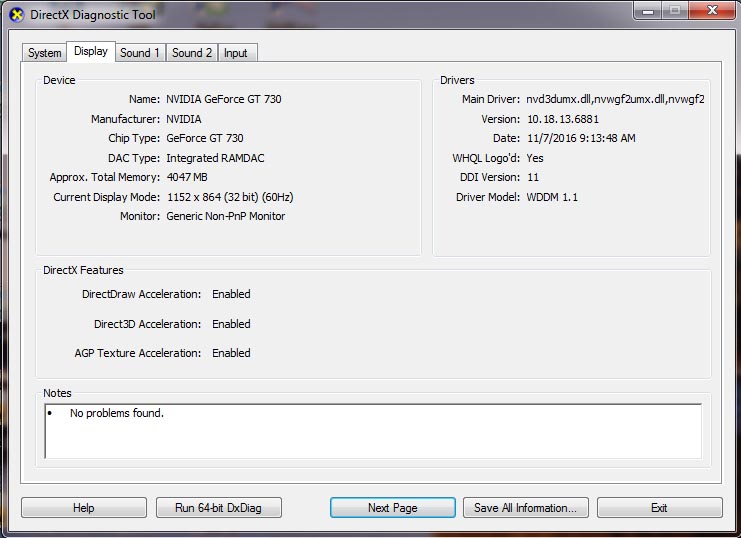741x538 pixels.
Task: Open the Sound 1 tab
Action: (140, 52)
